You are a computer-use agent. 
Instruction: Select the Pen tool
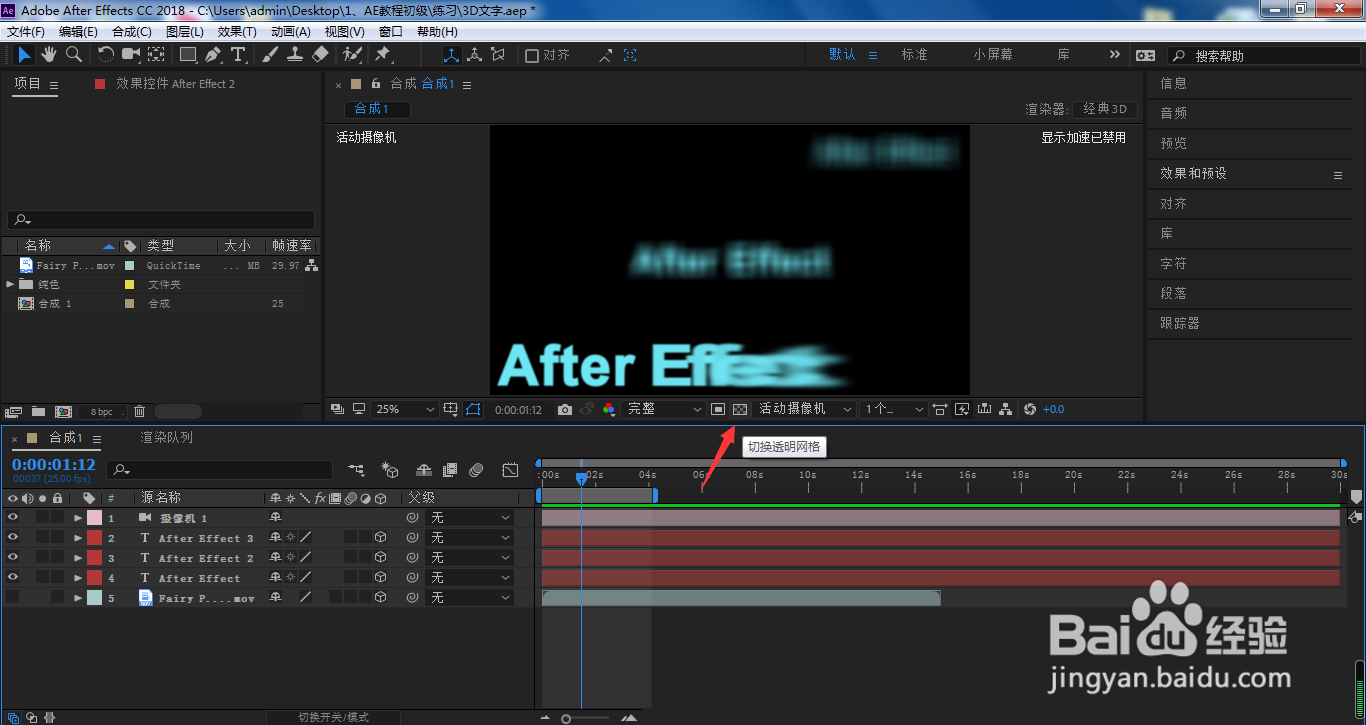214,55
